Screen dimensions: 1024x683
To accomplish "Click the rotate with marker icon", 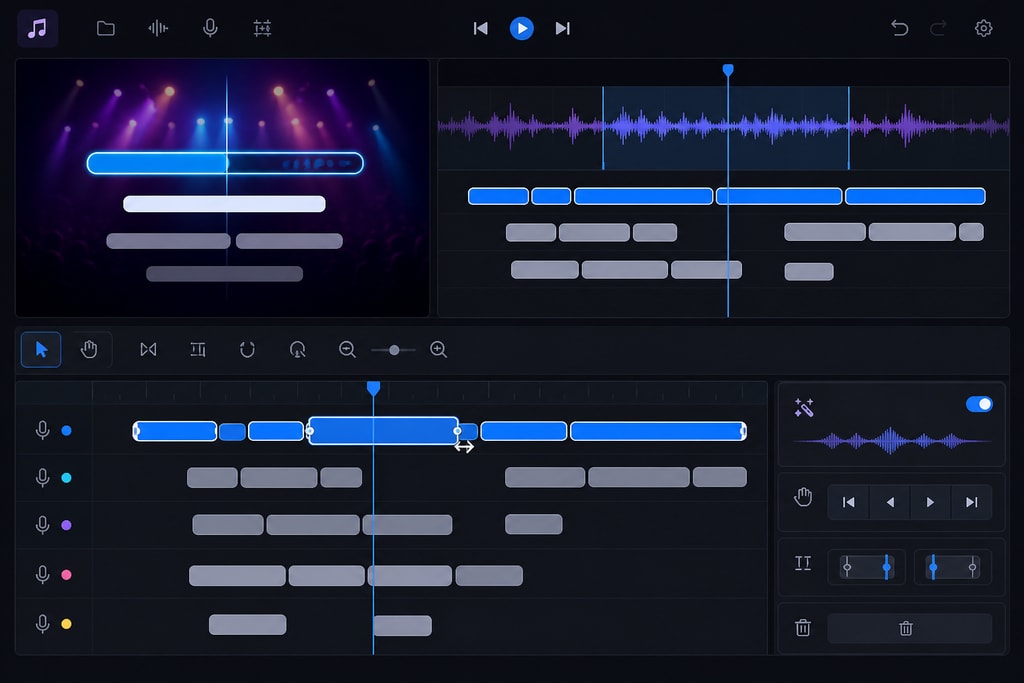I will pos(297,349).
